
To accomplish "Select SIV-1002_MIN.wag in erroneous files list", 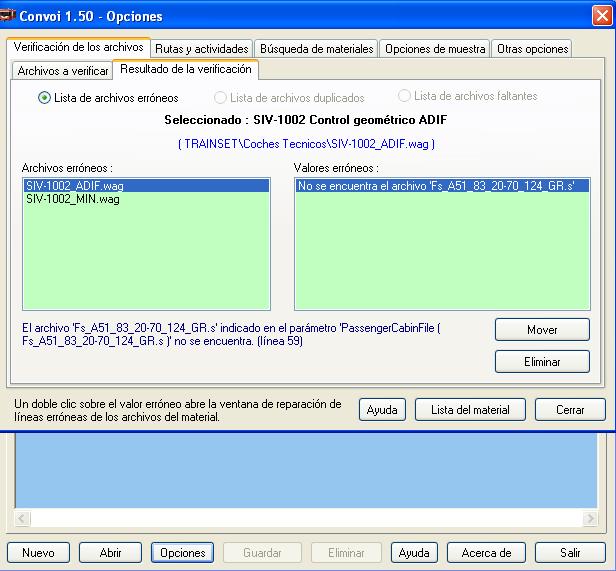I will click(x=73, y=199).
